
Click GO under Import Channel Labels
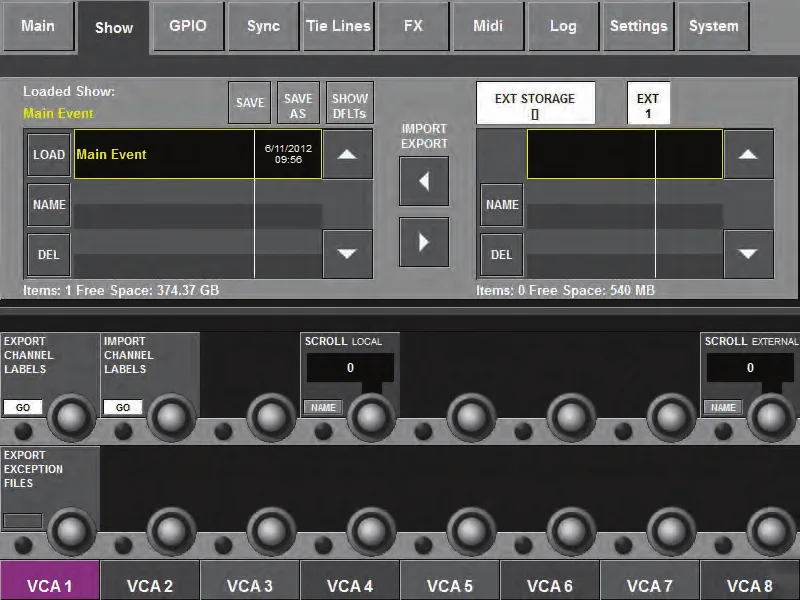click(123, 407)
